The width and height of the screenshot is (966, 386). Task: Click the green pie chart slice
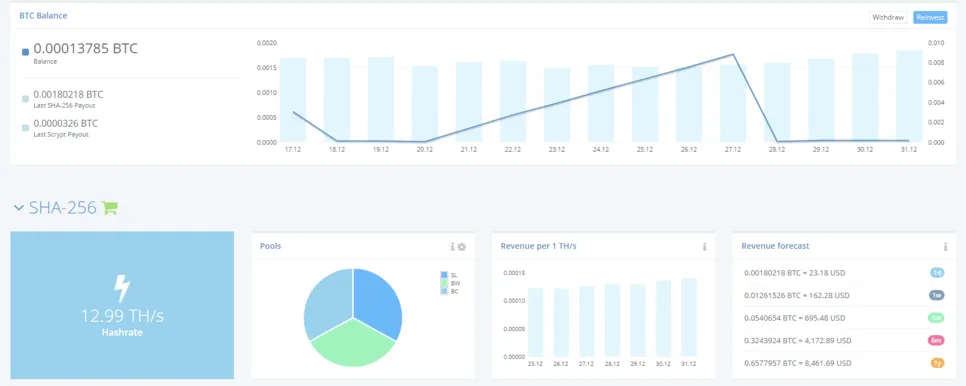click(x=352, y=346)
